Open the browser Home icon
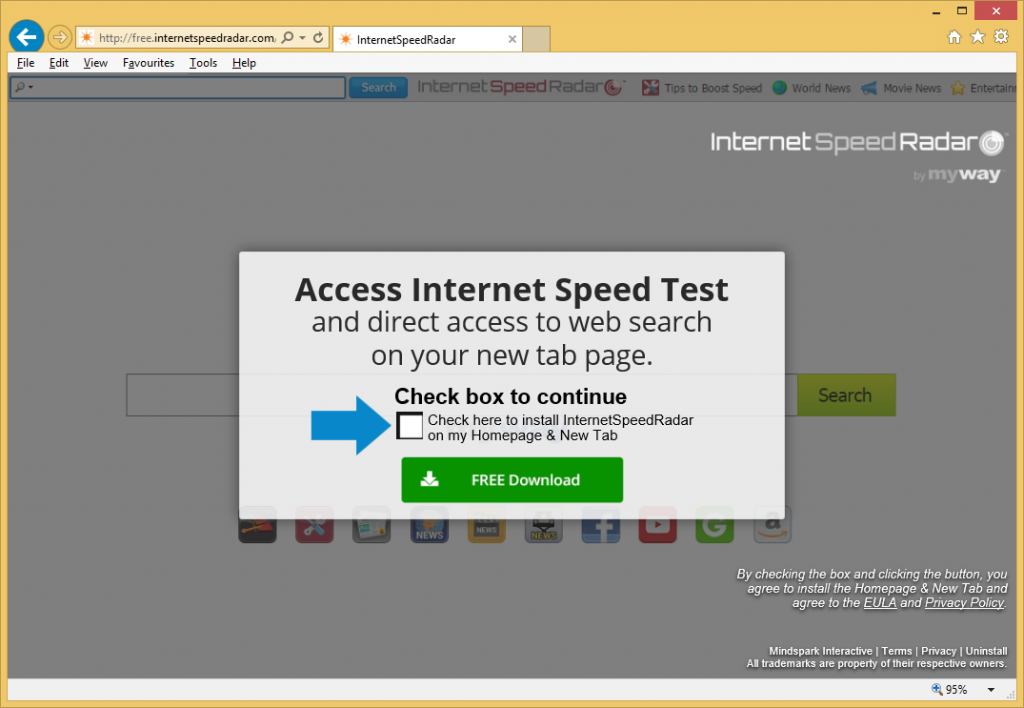This screenshot has height=708, width=1024. pos(954,37)
